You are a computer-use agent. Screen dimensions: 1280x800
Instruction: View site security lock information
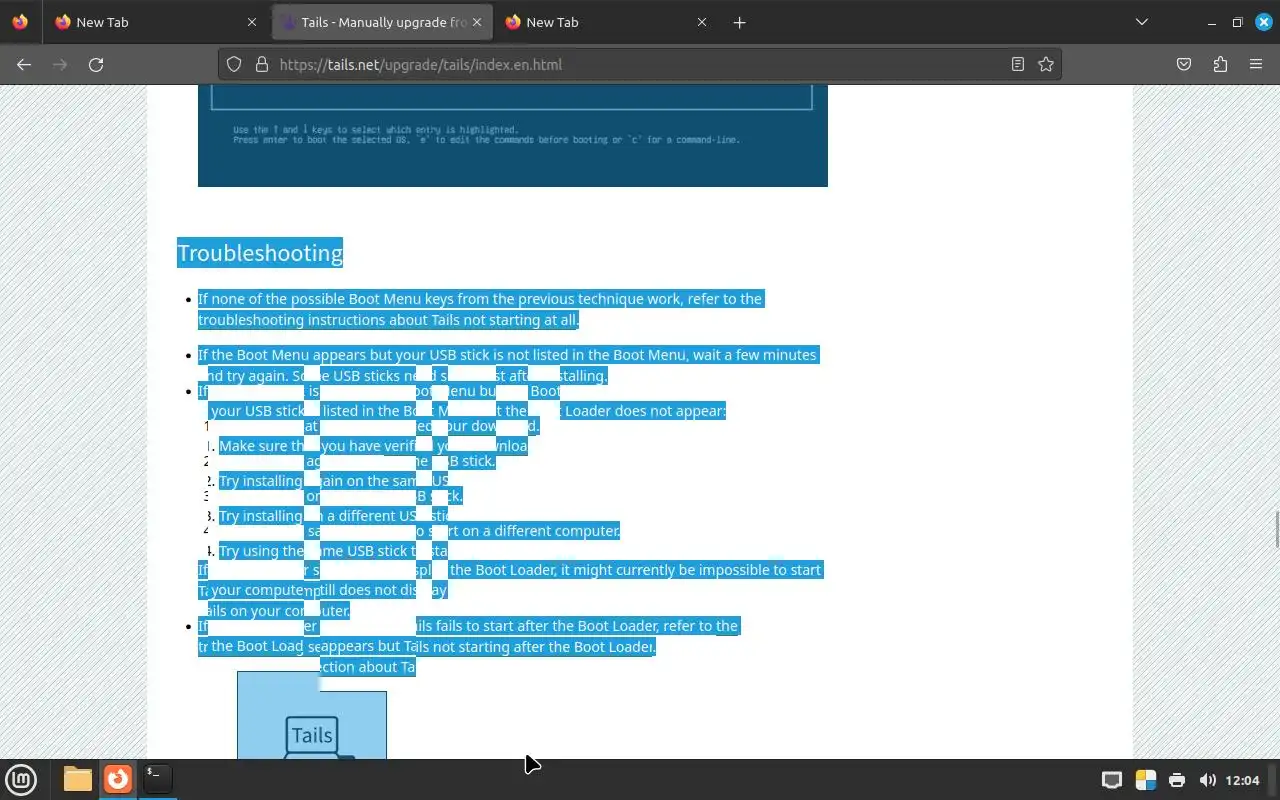point(262,64)
